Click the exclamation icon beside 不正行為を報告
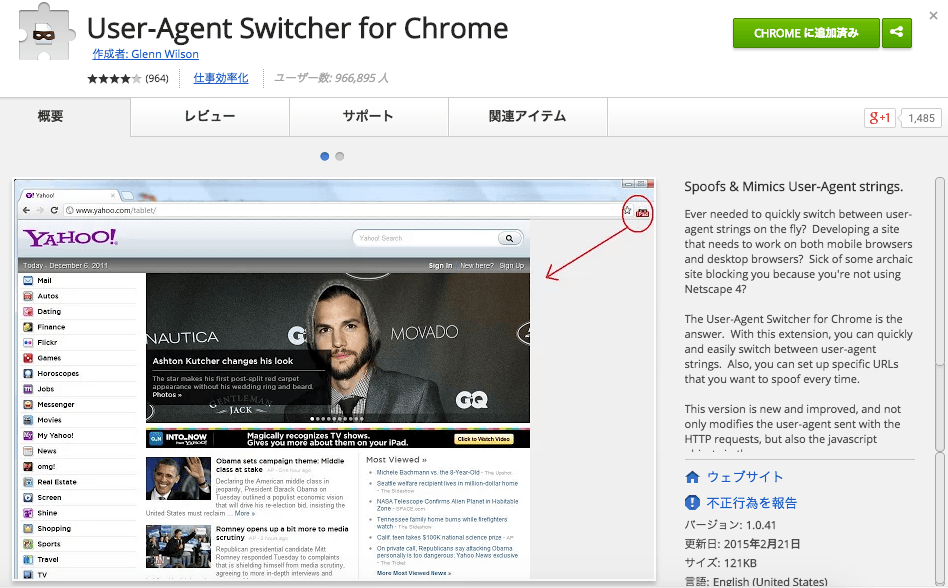The width and height of the screenshot is (948, 588). 692,503
